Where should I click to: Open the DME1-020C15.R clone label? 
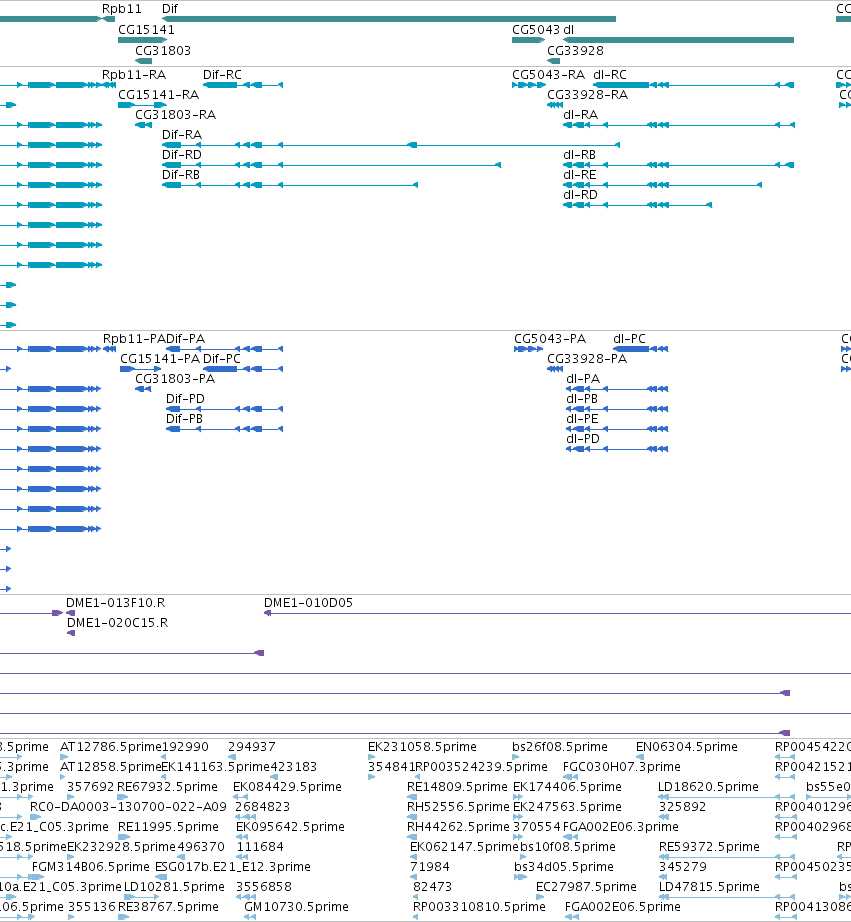[118, 623]
